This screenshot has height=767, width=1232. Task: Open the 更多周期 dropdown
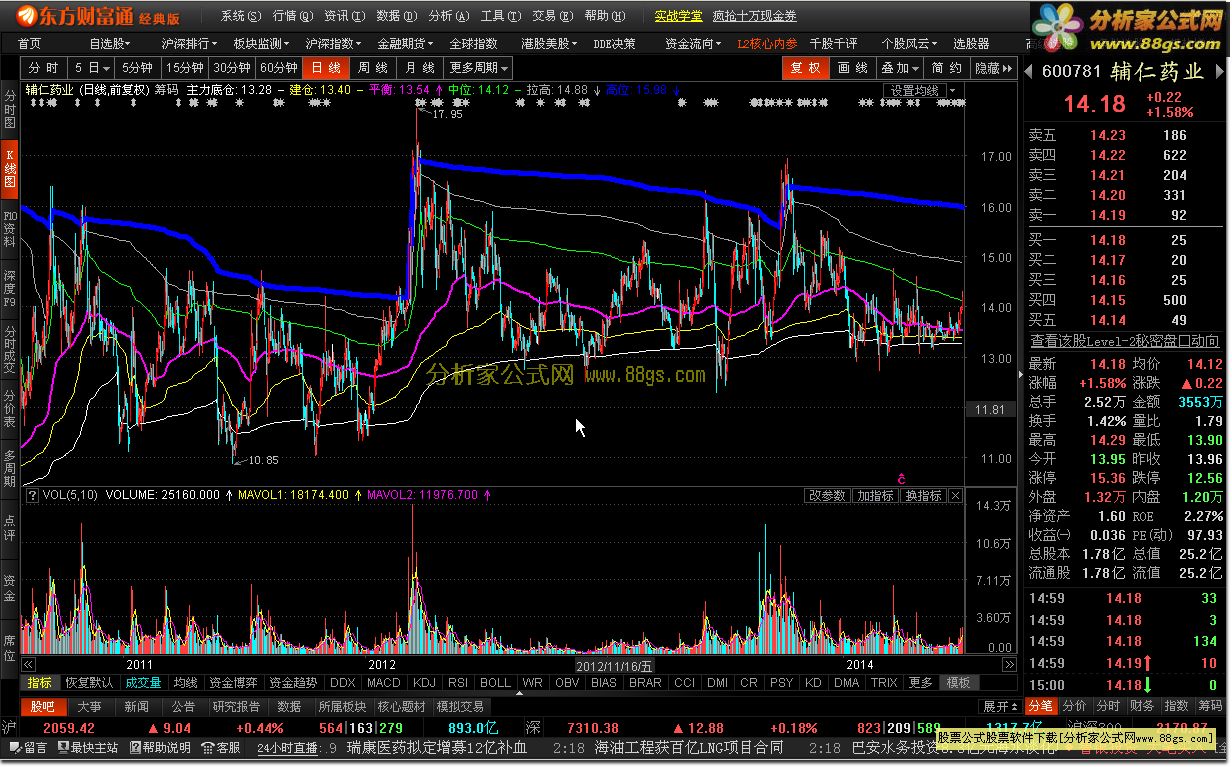[x=479, y=68]
